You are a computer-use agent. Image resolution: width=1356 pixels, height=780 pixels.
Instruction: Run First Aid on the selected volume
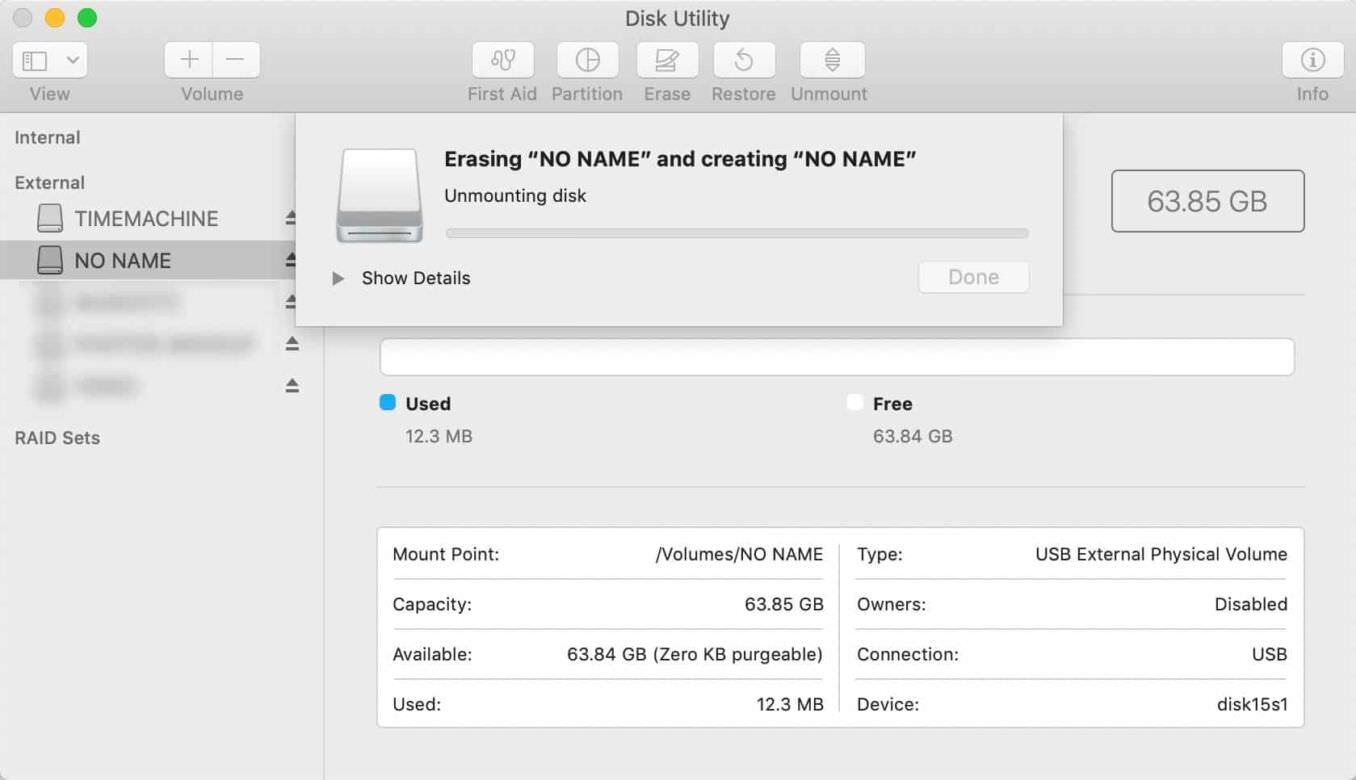pyautogui.click(x=502, y=60)
